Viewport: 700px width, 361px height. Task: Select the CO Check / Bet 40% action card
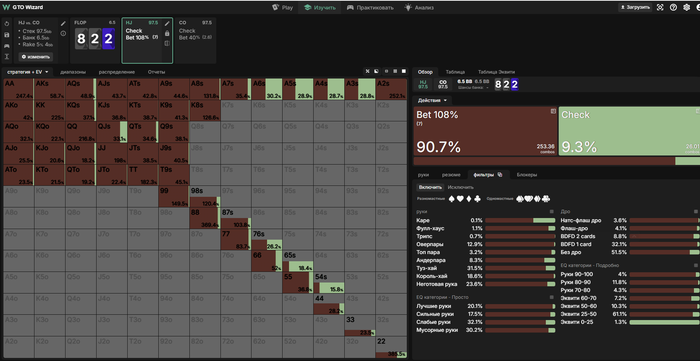tap(195, 41)
